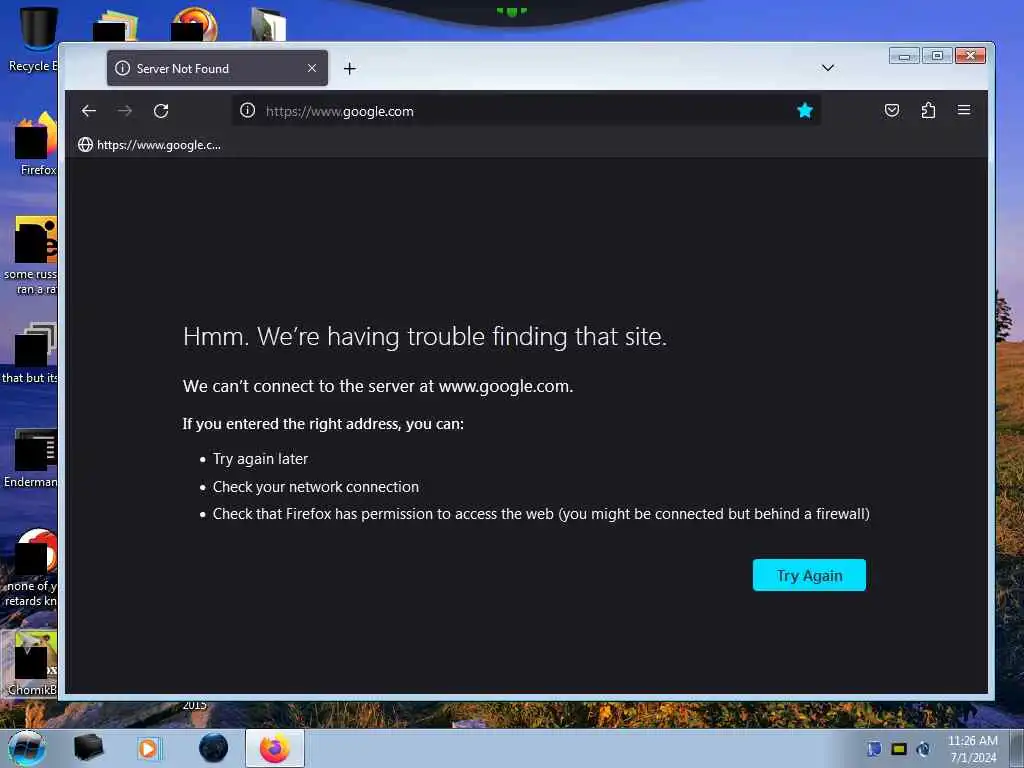Open the taskbar clock showing 11:26 AM
This screenshot has width=1024, height=768.
(972, 749)
